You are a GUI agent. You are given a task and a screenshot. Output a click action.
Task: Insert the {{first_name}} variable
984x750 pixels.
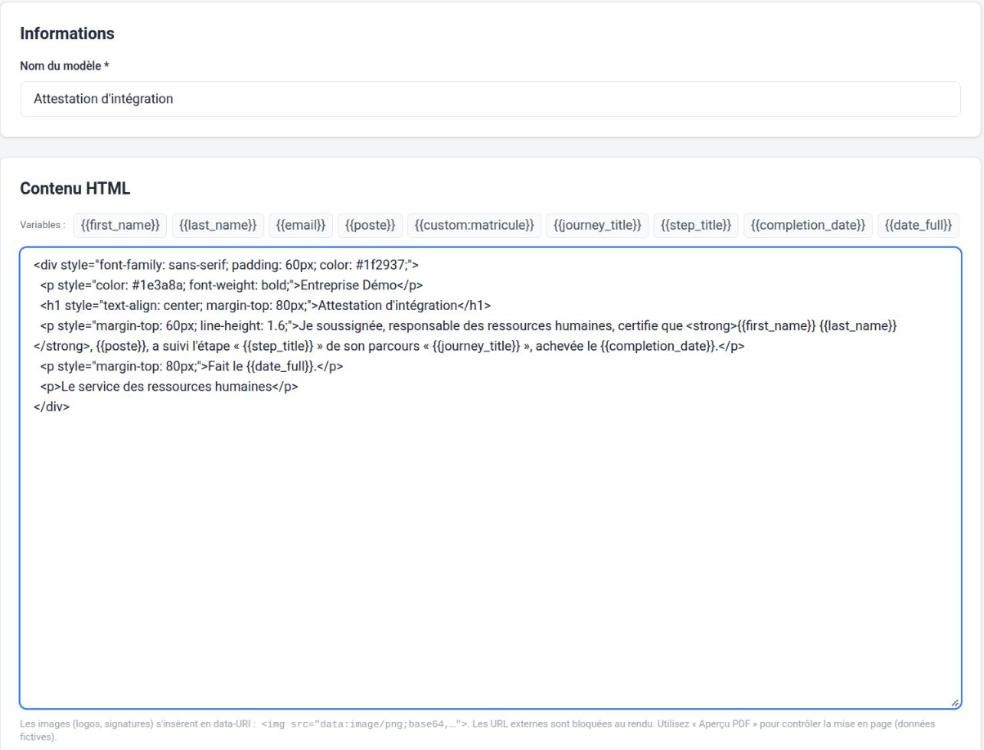(120, 225)
